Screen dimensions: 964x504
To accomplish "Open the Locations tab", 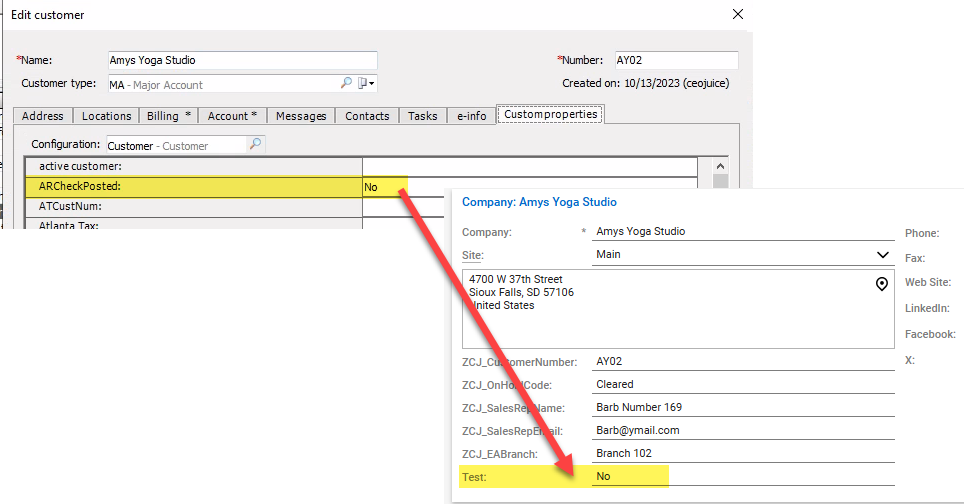I will pos(106,116).
